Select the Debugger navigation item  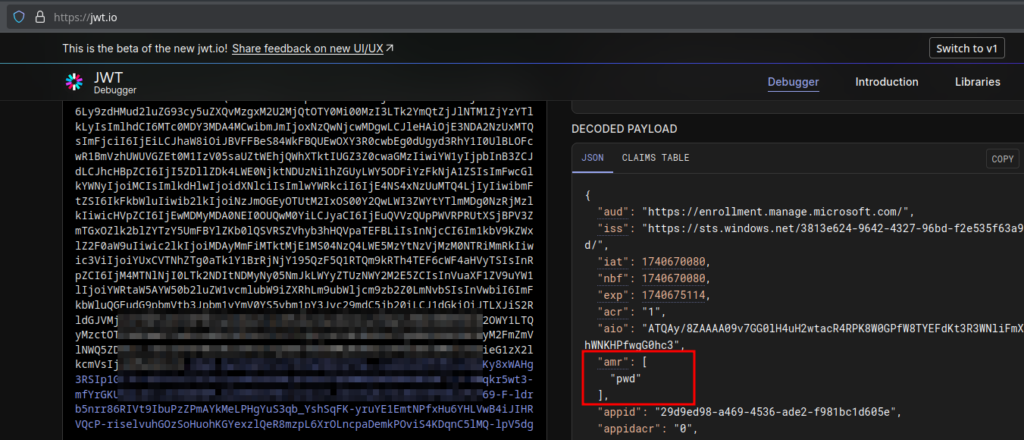point(793,82)
